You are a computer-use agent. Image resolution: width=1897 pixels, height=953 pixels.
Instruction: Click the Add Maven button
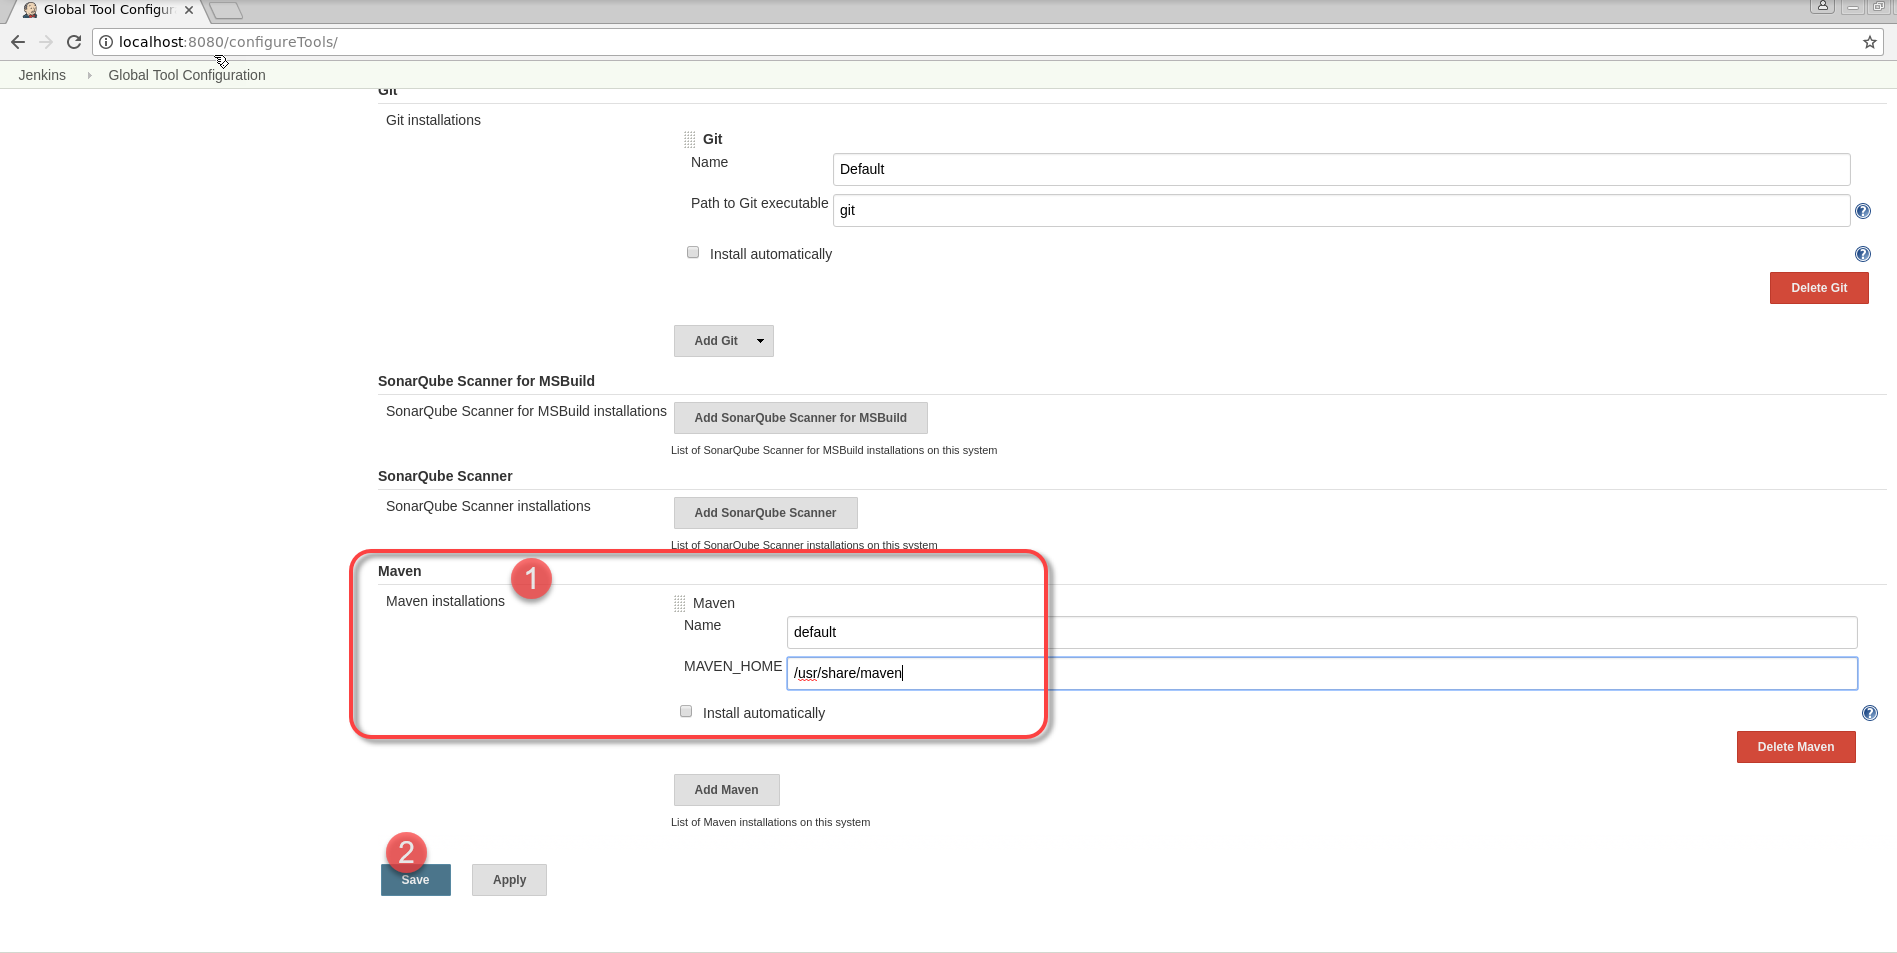[x=727, y=790]
